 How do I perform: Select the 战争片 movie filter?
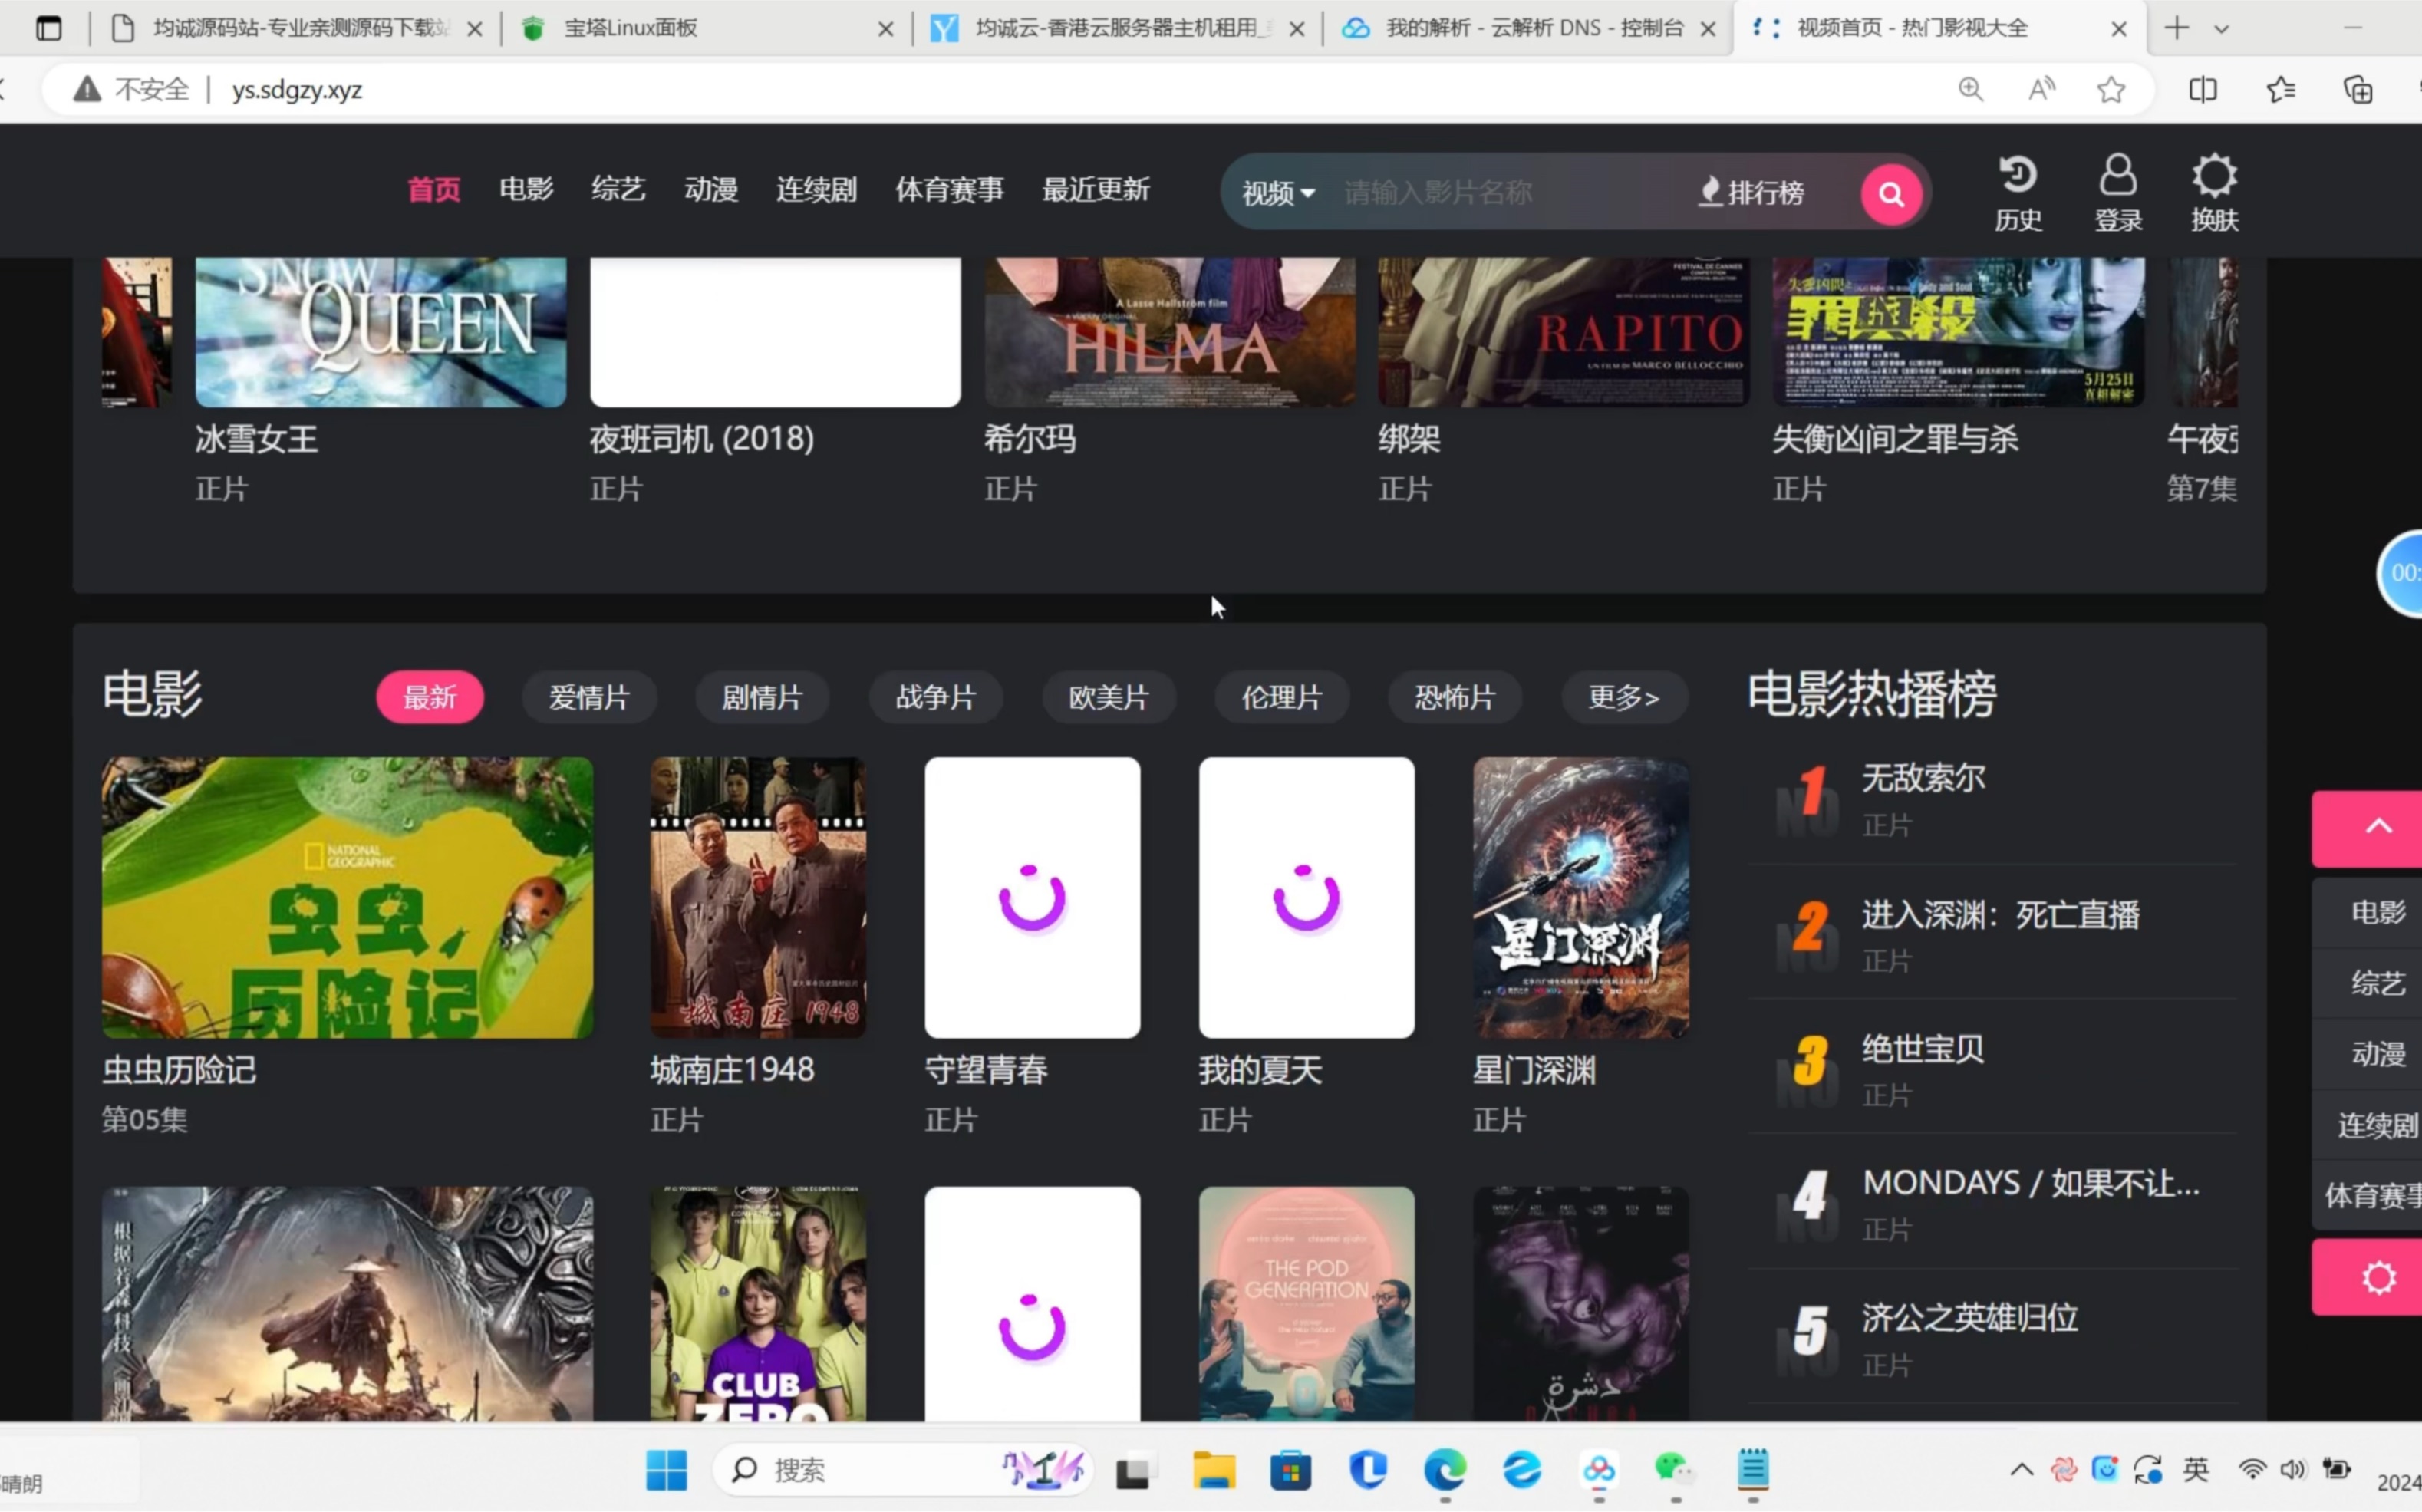click(936, 697)
